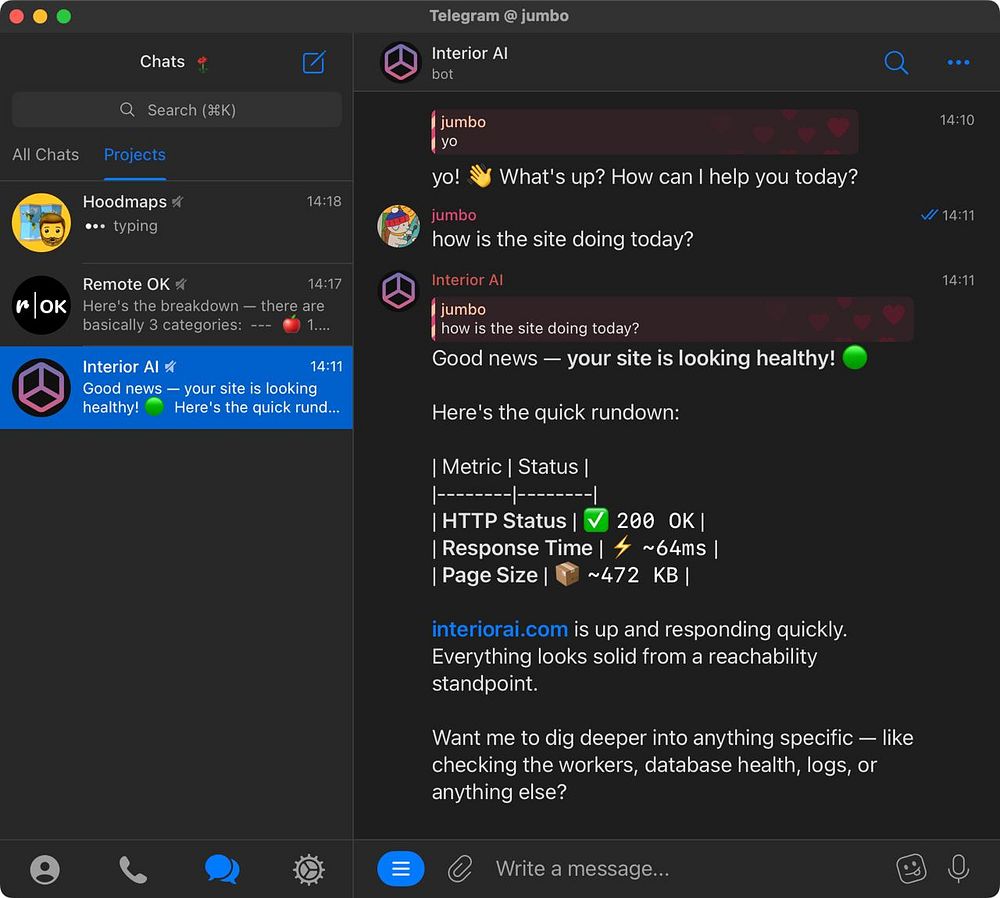
Task: Click the macOS green fullscreen button
Action: [x=64, y=16]
